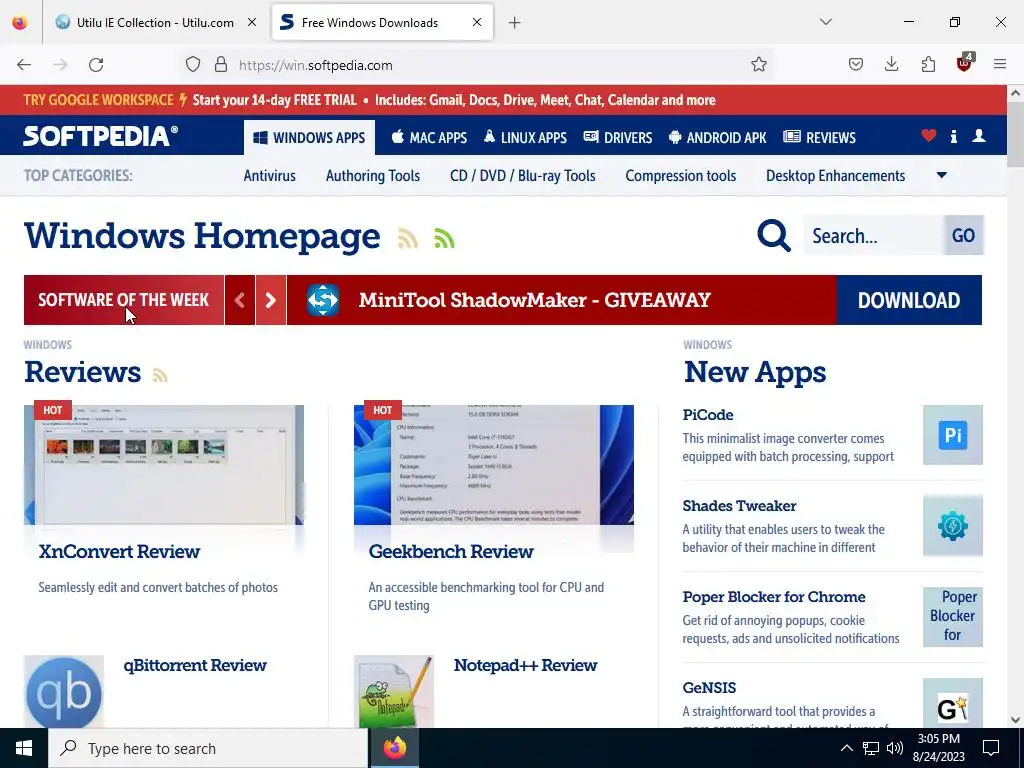Click the Notepad++ logo thumbnail

394,692
